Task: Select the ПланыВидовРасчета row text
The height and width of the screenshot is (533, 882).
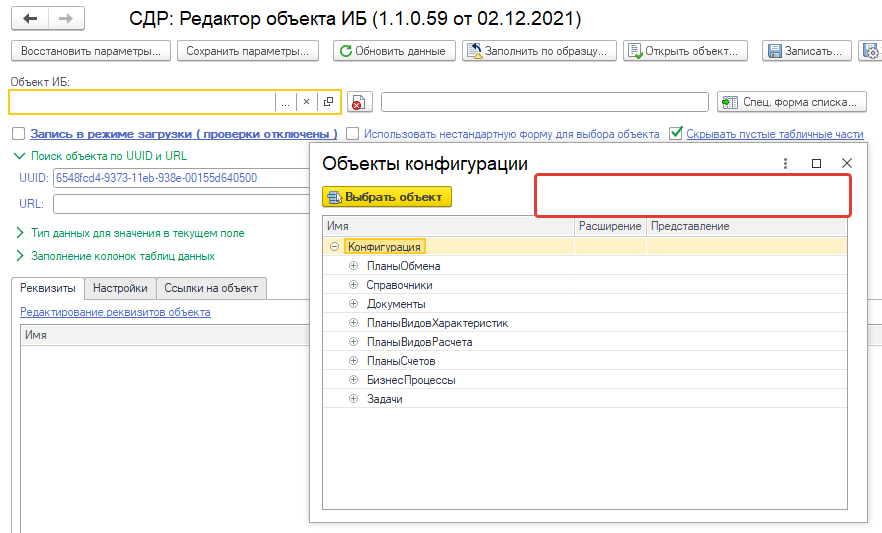Action: click(x=420, y=342)
